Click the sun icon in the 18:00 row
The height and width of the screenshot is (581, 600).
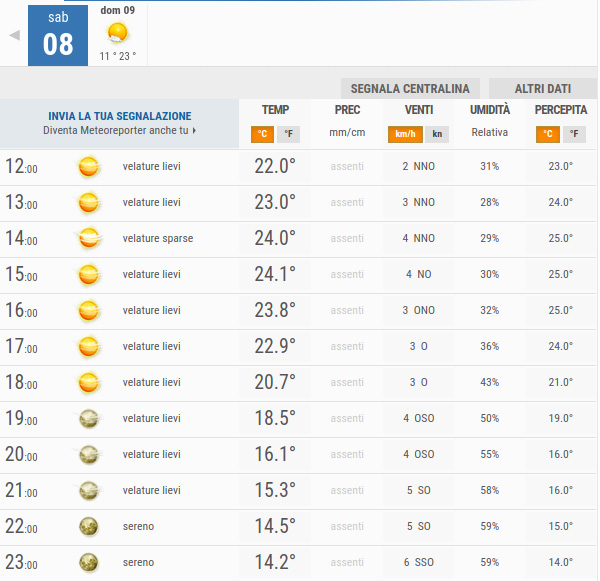point(90,382)
